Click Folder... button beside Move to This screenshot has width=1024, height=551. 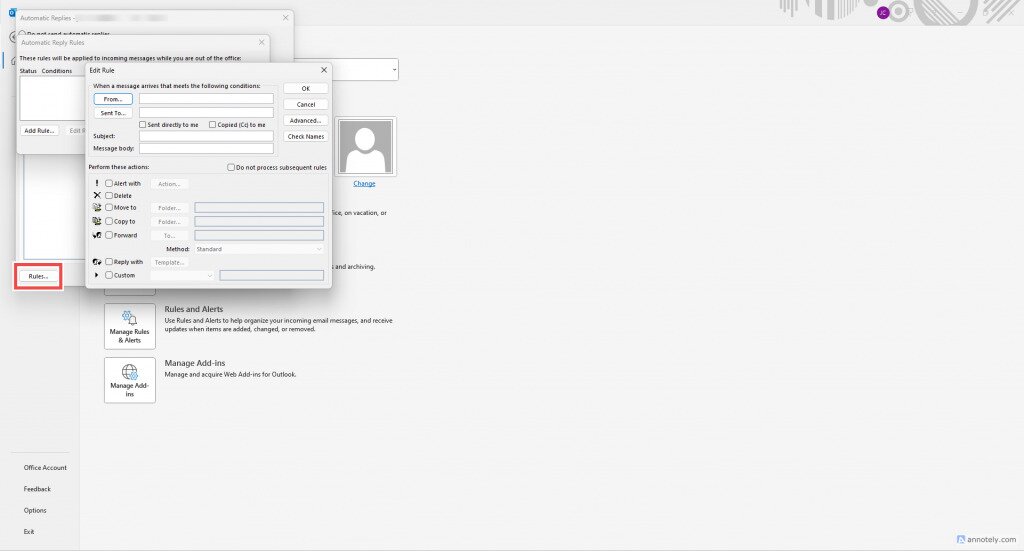[x=169, y=208]
